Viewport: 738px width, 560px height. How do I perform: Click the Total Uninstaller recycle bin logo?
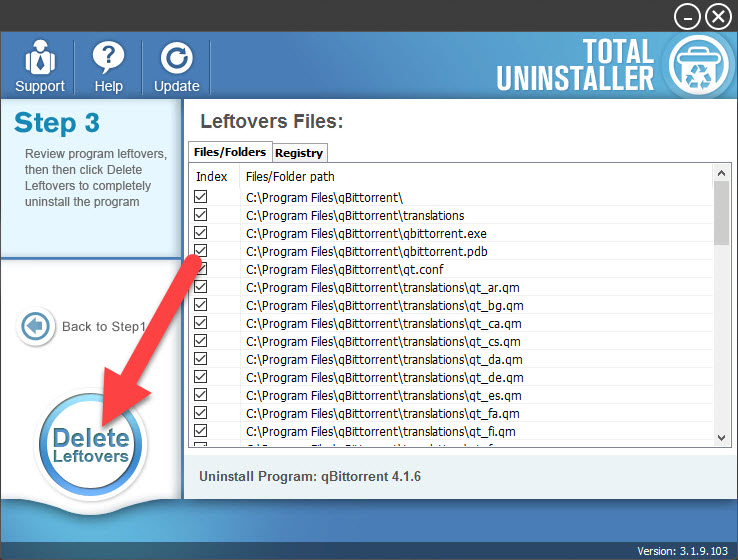pyautogui.click(x=699, y=65)
